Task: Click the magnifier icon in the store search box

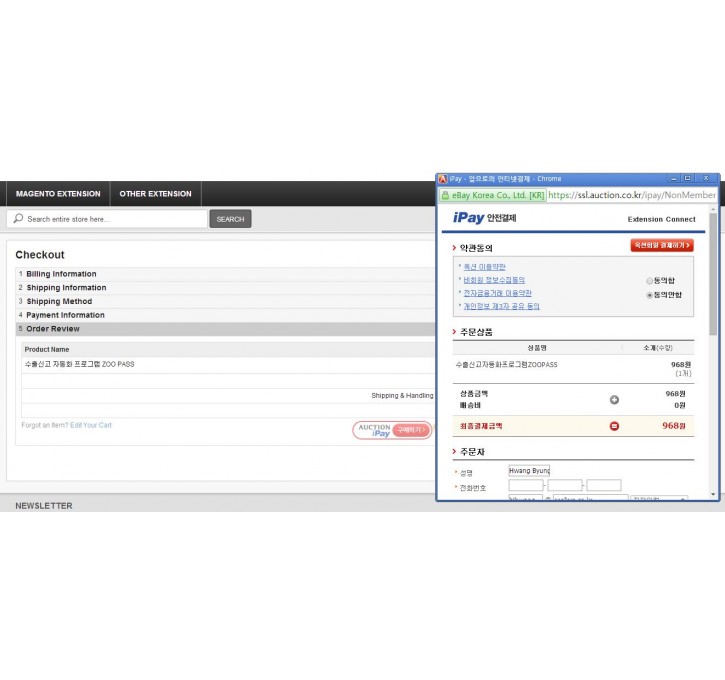Action: pyautogui.click(x=18, y=219)
